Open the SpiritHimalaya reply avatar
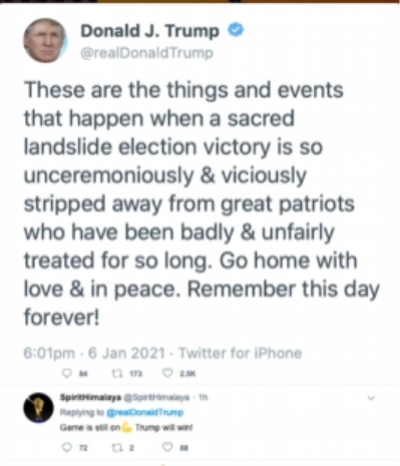The height and width of the screenshot is (466, 400). 38,408
